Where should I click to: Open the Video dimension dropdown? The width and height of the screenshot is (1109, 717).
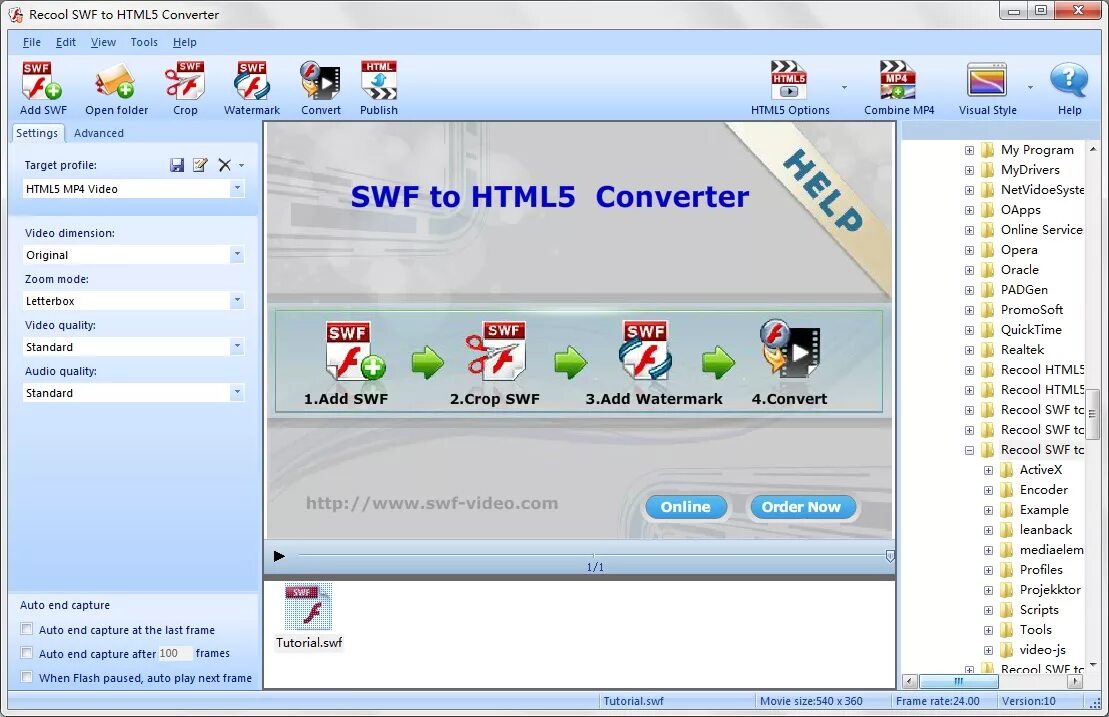[237, 255]
